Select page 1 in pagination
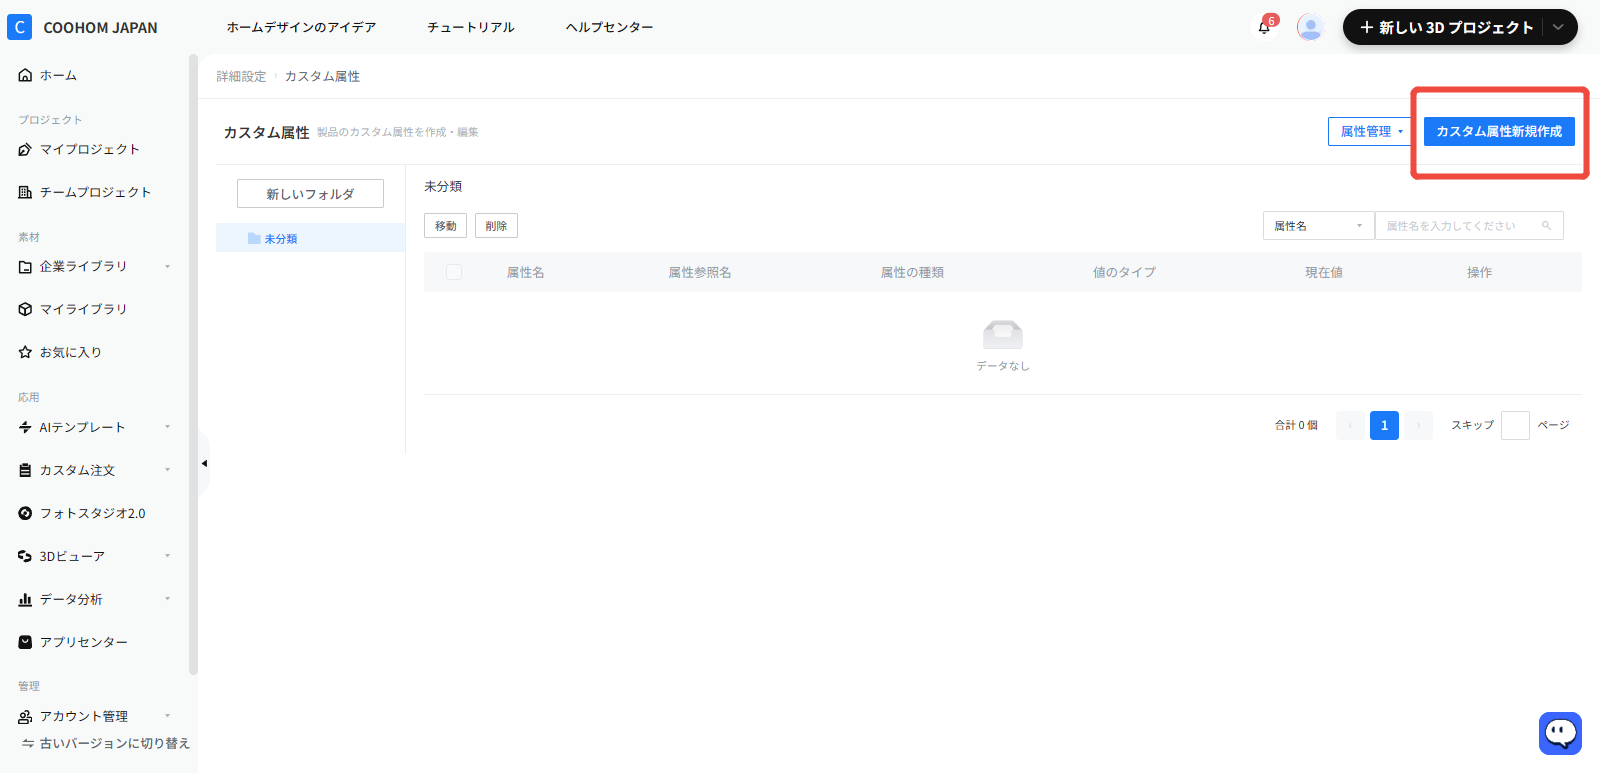The height and width of the screenshot is (773, 1600). click(x=1384, y=425)
